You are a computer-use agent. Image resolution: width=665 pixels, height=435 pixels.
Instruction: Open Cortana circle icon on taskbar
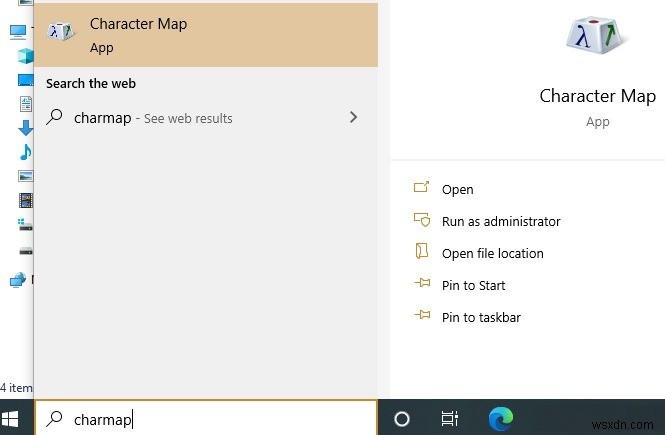click(402, 419)
